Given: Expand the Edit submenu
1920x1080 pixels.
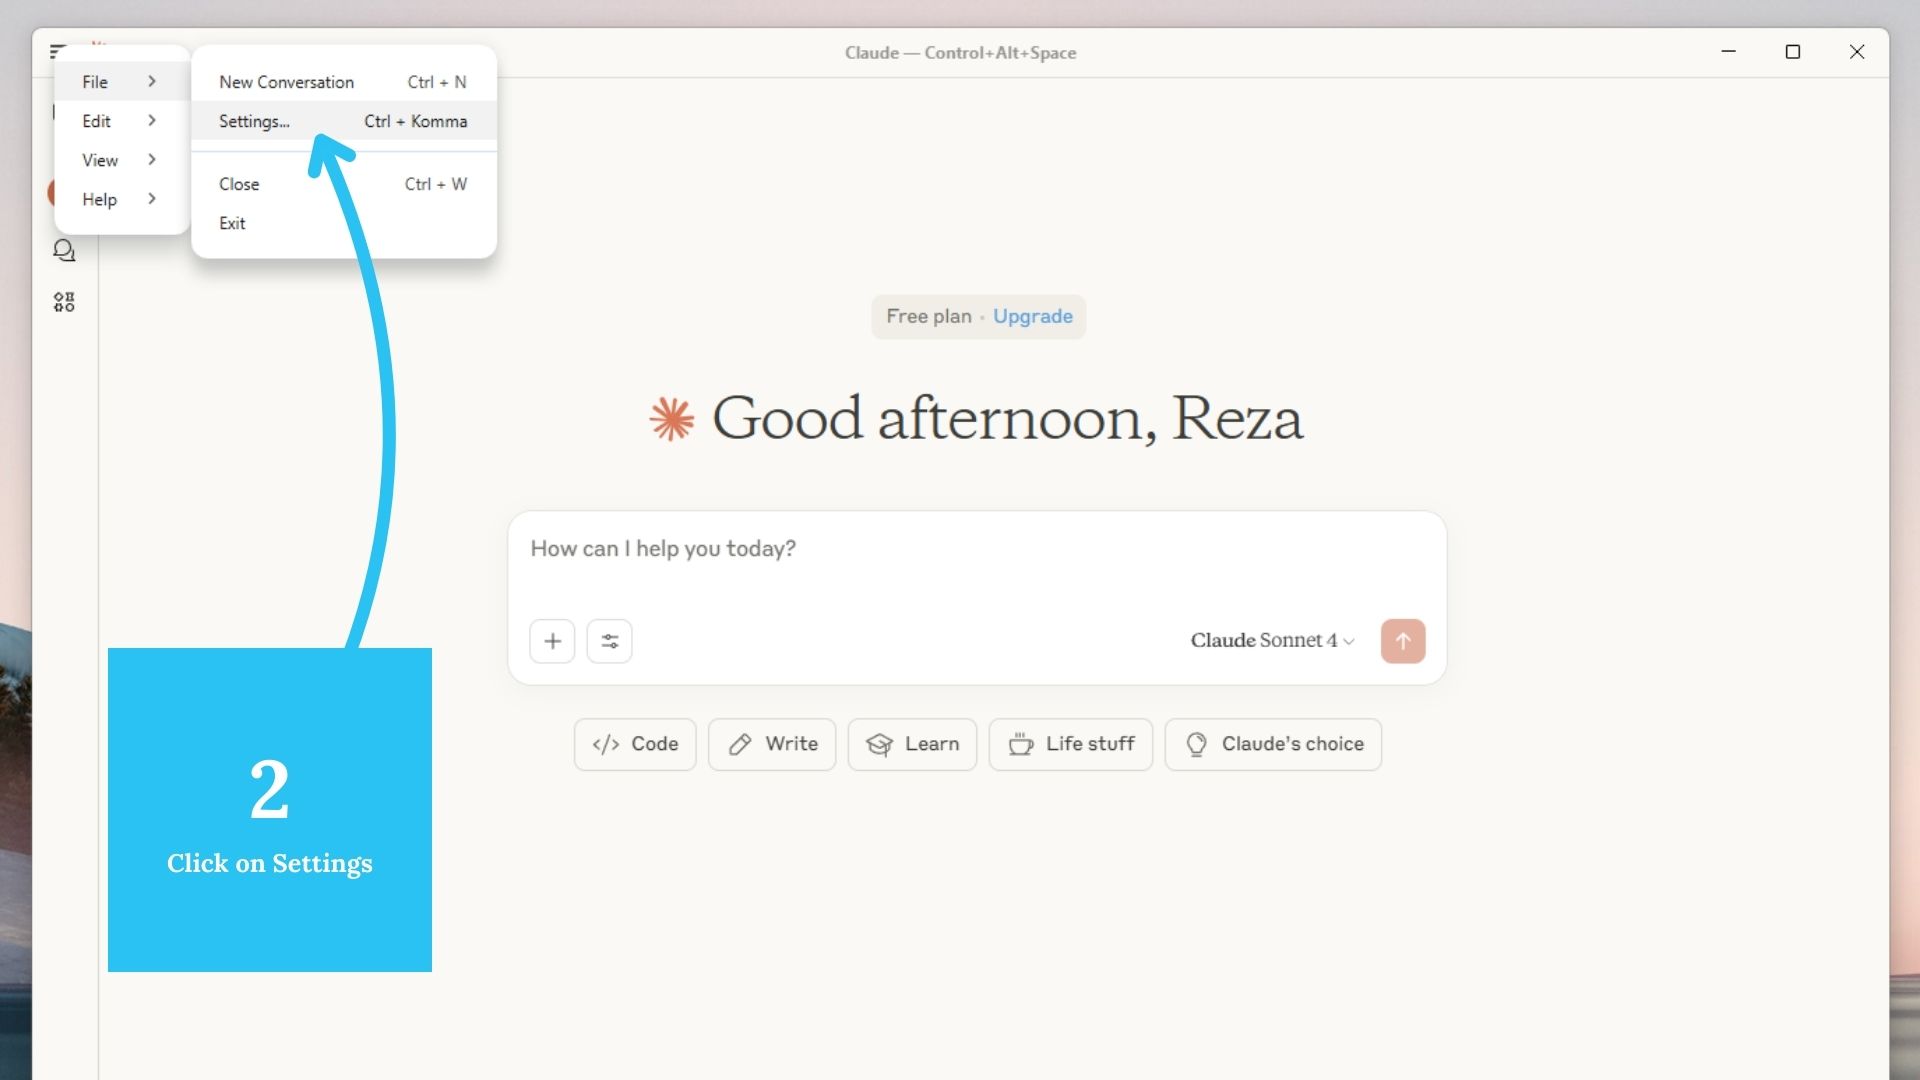Looking at the screenshot, I should point(120,121).
